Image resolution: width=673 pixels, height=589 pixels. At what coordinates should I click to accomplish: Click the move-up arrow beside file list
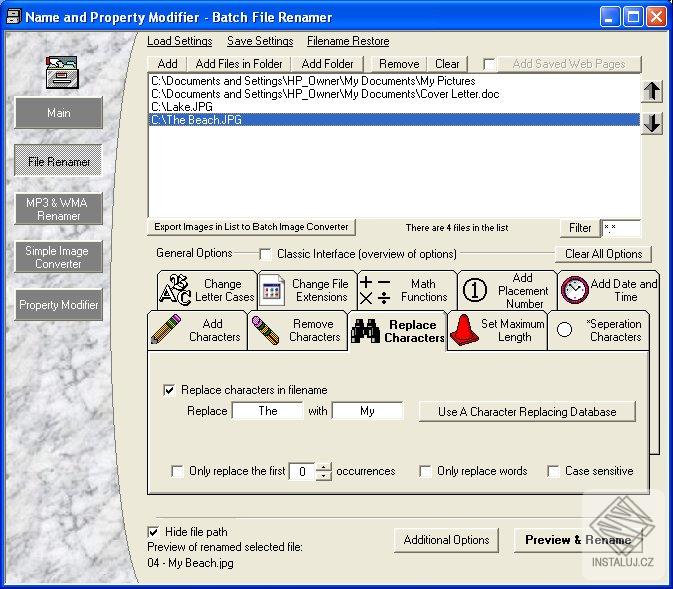[652, 91]
